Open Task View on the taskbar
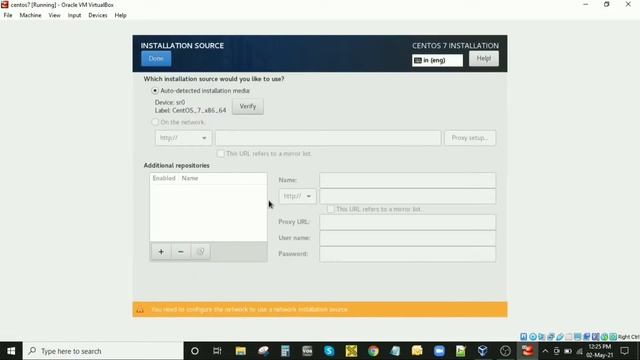The height and width of the screenshot is (360, 640). pyautogui.click(x=217, y=351)
